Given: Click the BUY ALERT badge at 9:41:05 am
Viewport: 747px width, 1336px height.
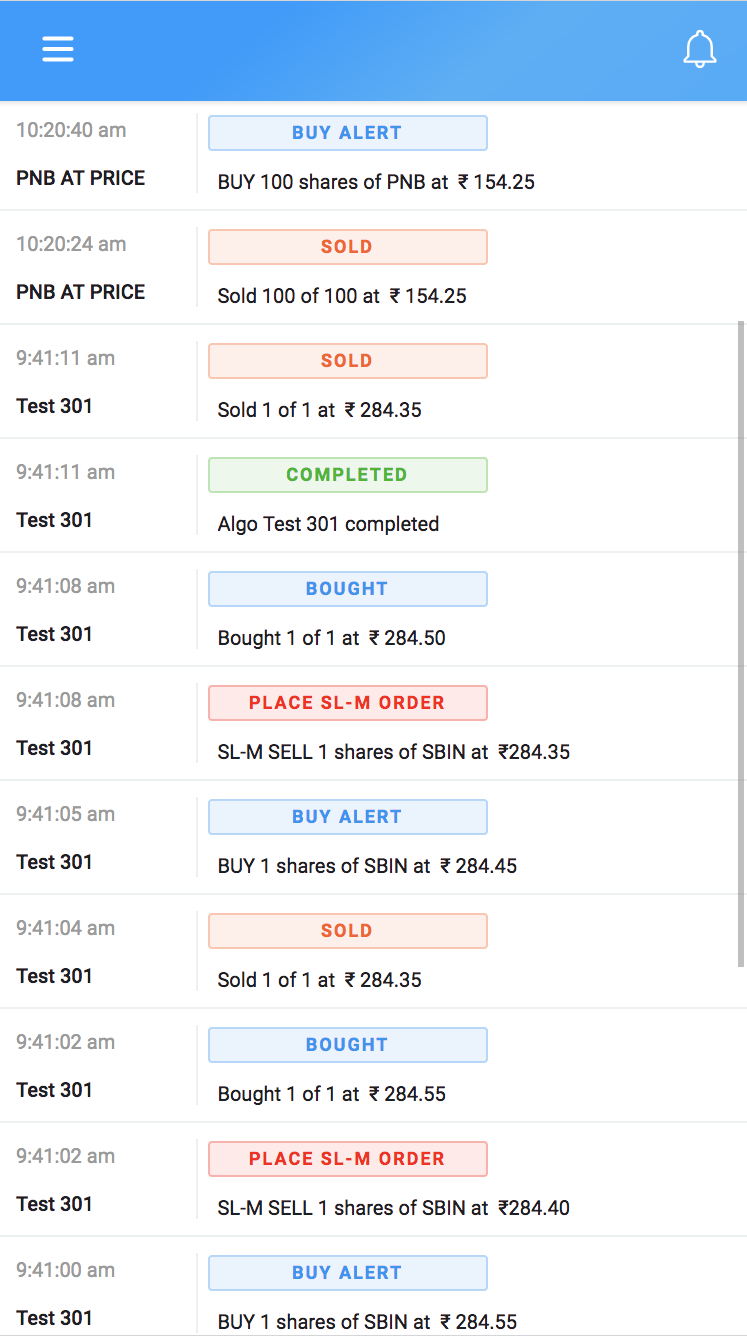Looking at the screenshot, I should (348, 817).
